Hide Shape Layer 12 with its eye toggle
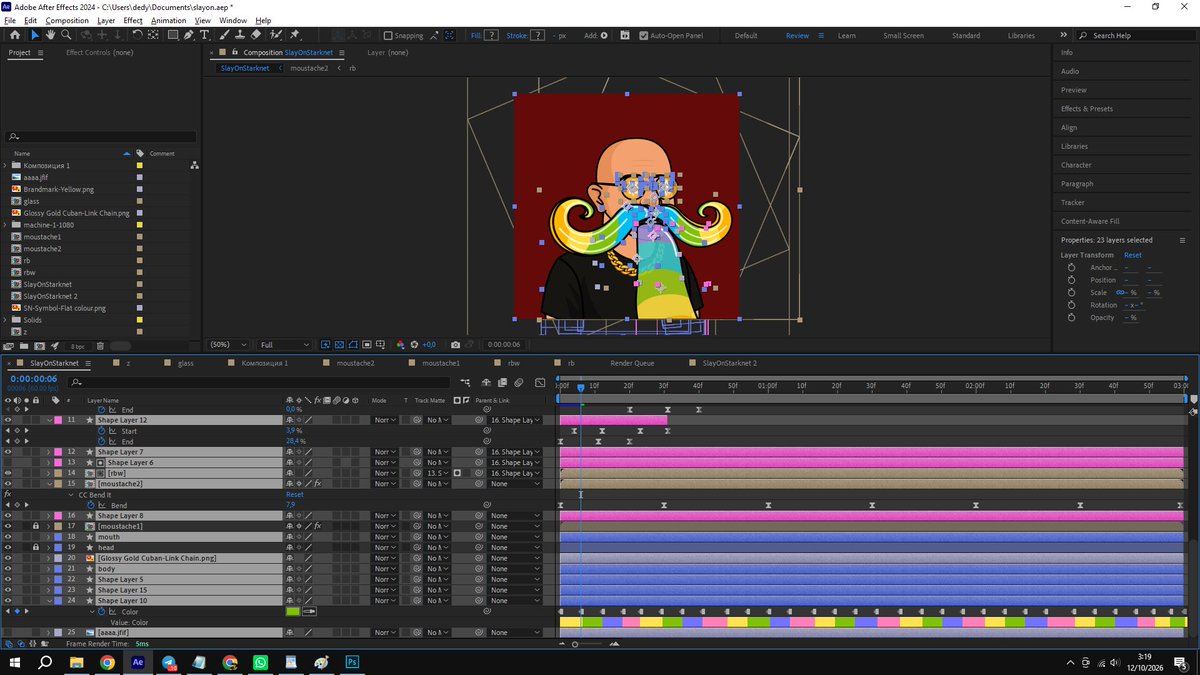 click(8, 420)
